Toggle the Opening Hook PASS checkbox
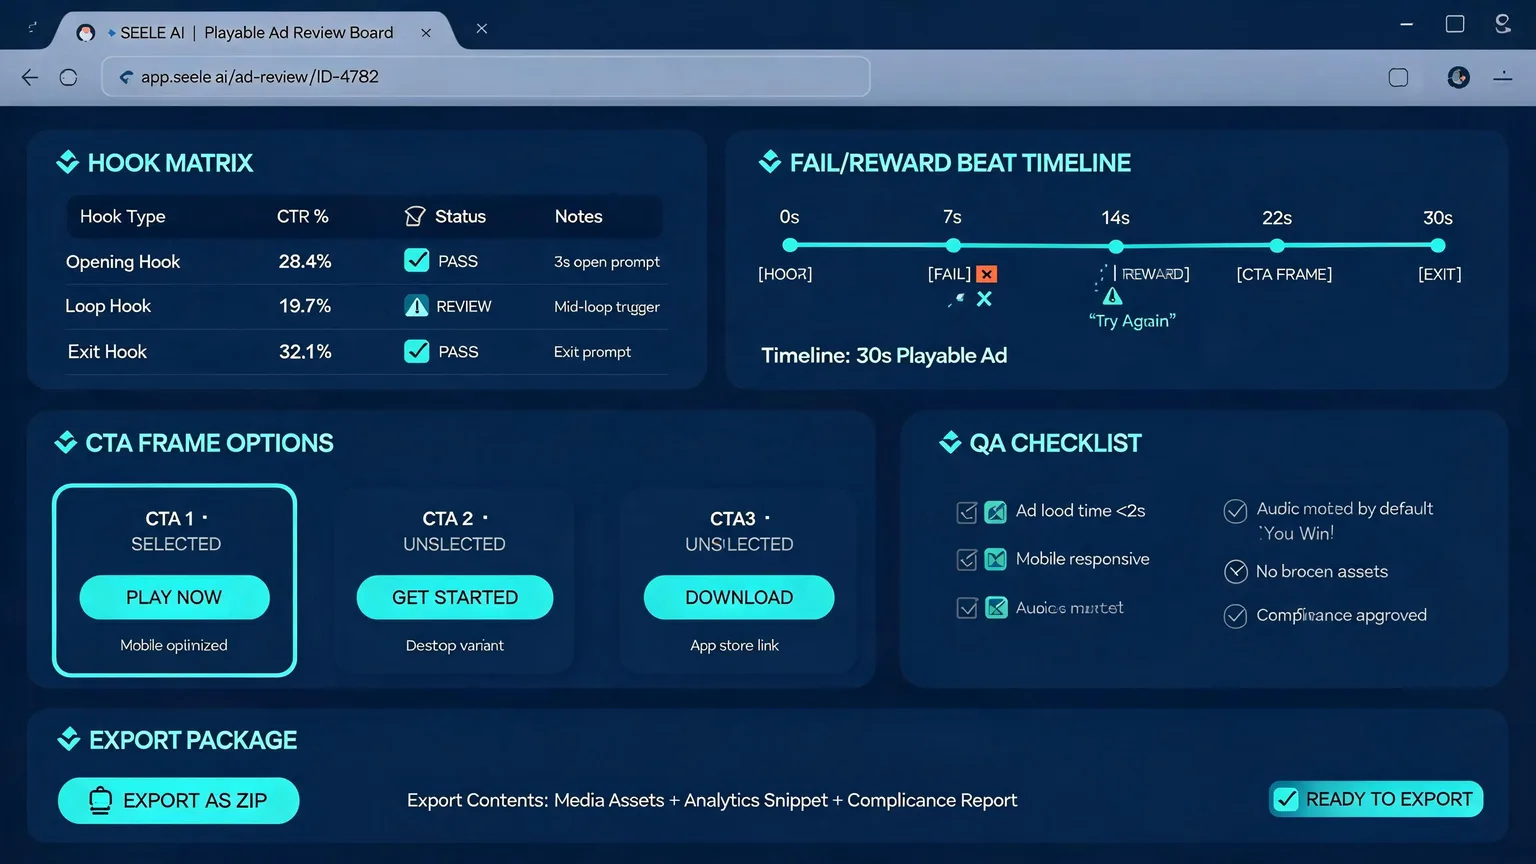The image size is (1536, 864). pos(417,261)
